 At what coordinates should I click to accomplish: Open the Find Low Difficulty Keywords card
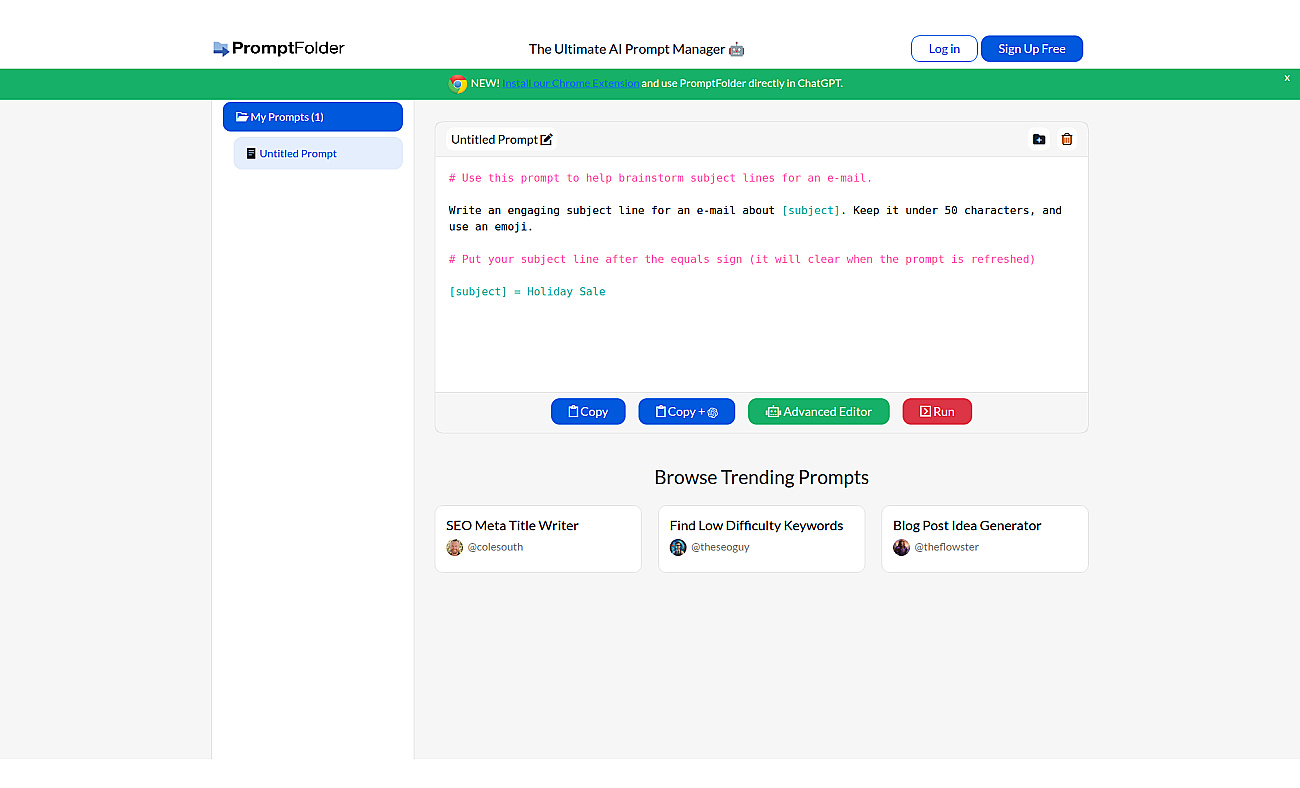tap(761, 539)
